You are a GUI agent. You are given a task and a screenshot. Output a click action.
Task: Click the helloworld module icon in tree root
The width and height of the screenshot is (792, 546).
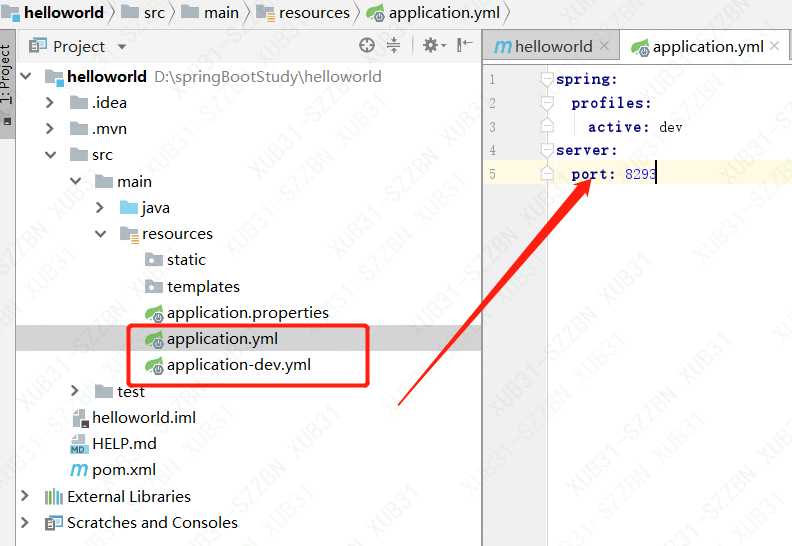click(x=54, y=77)
